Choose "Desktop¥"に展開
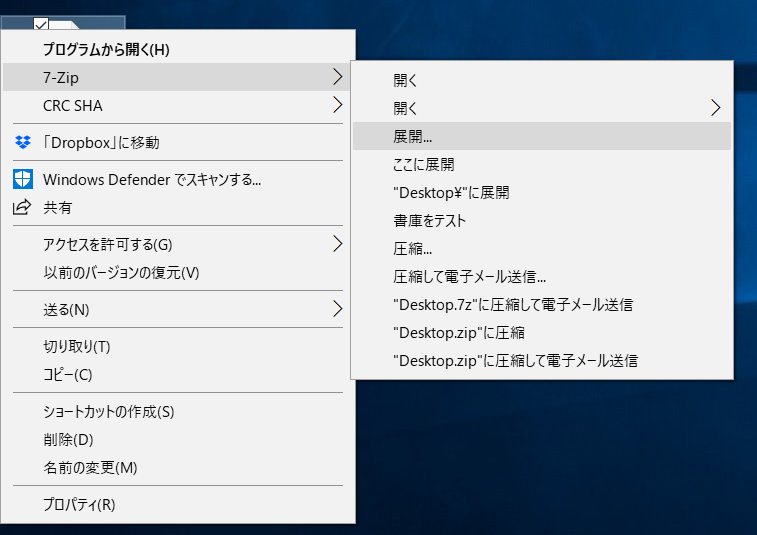This screenshot has width=757, height=535. click(x=542, y=192)
